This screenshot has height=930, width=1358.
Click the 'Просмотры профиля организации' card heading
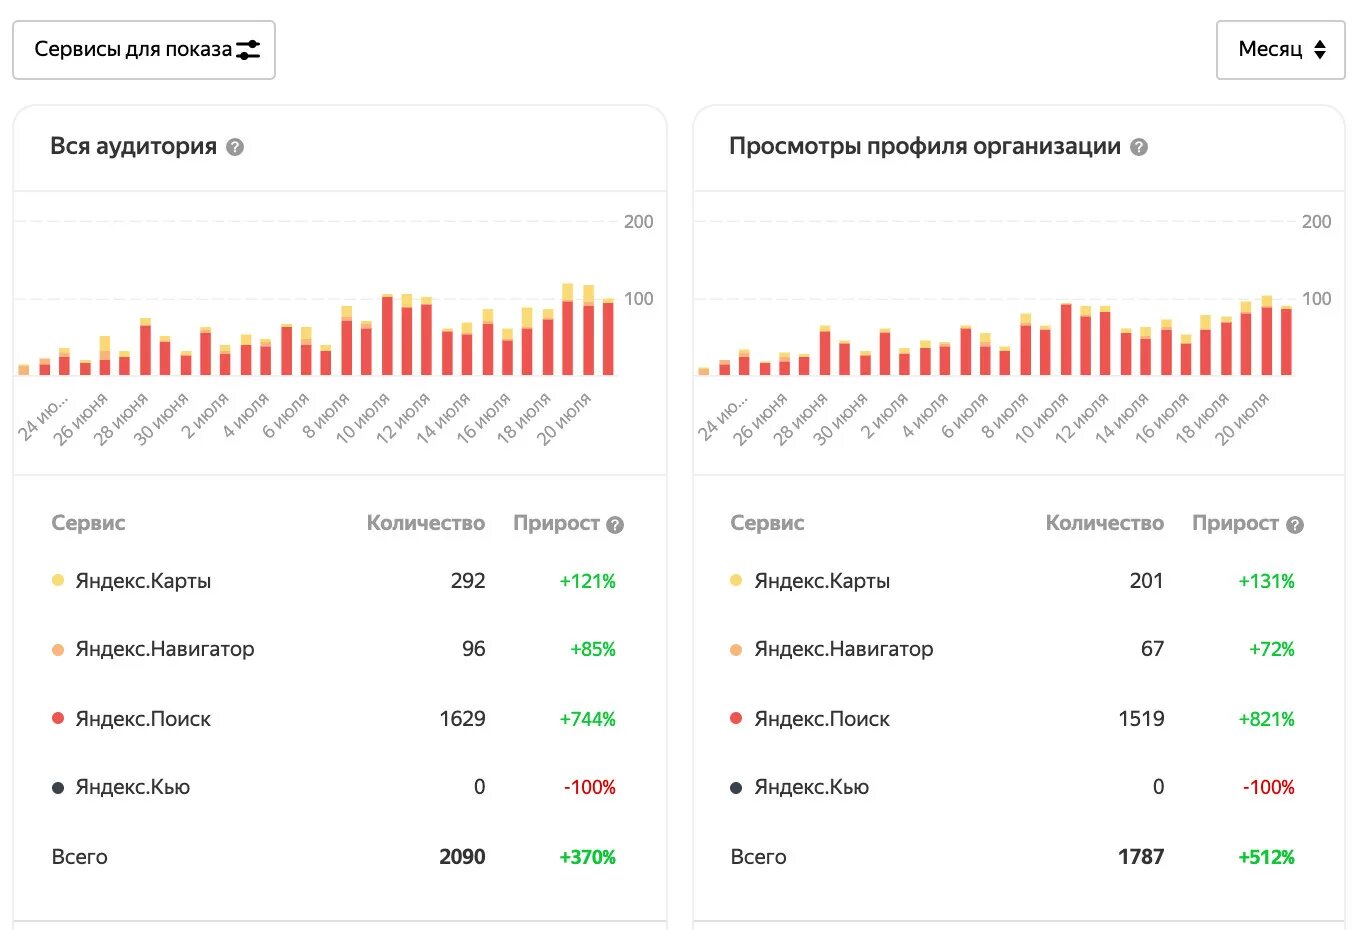[x=925, y=146]
